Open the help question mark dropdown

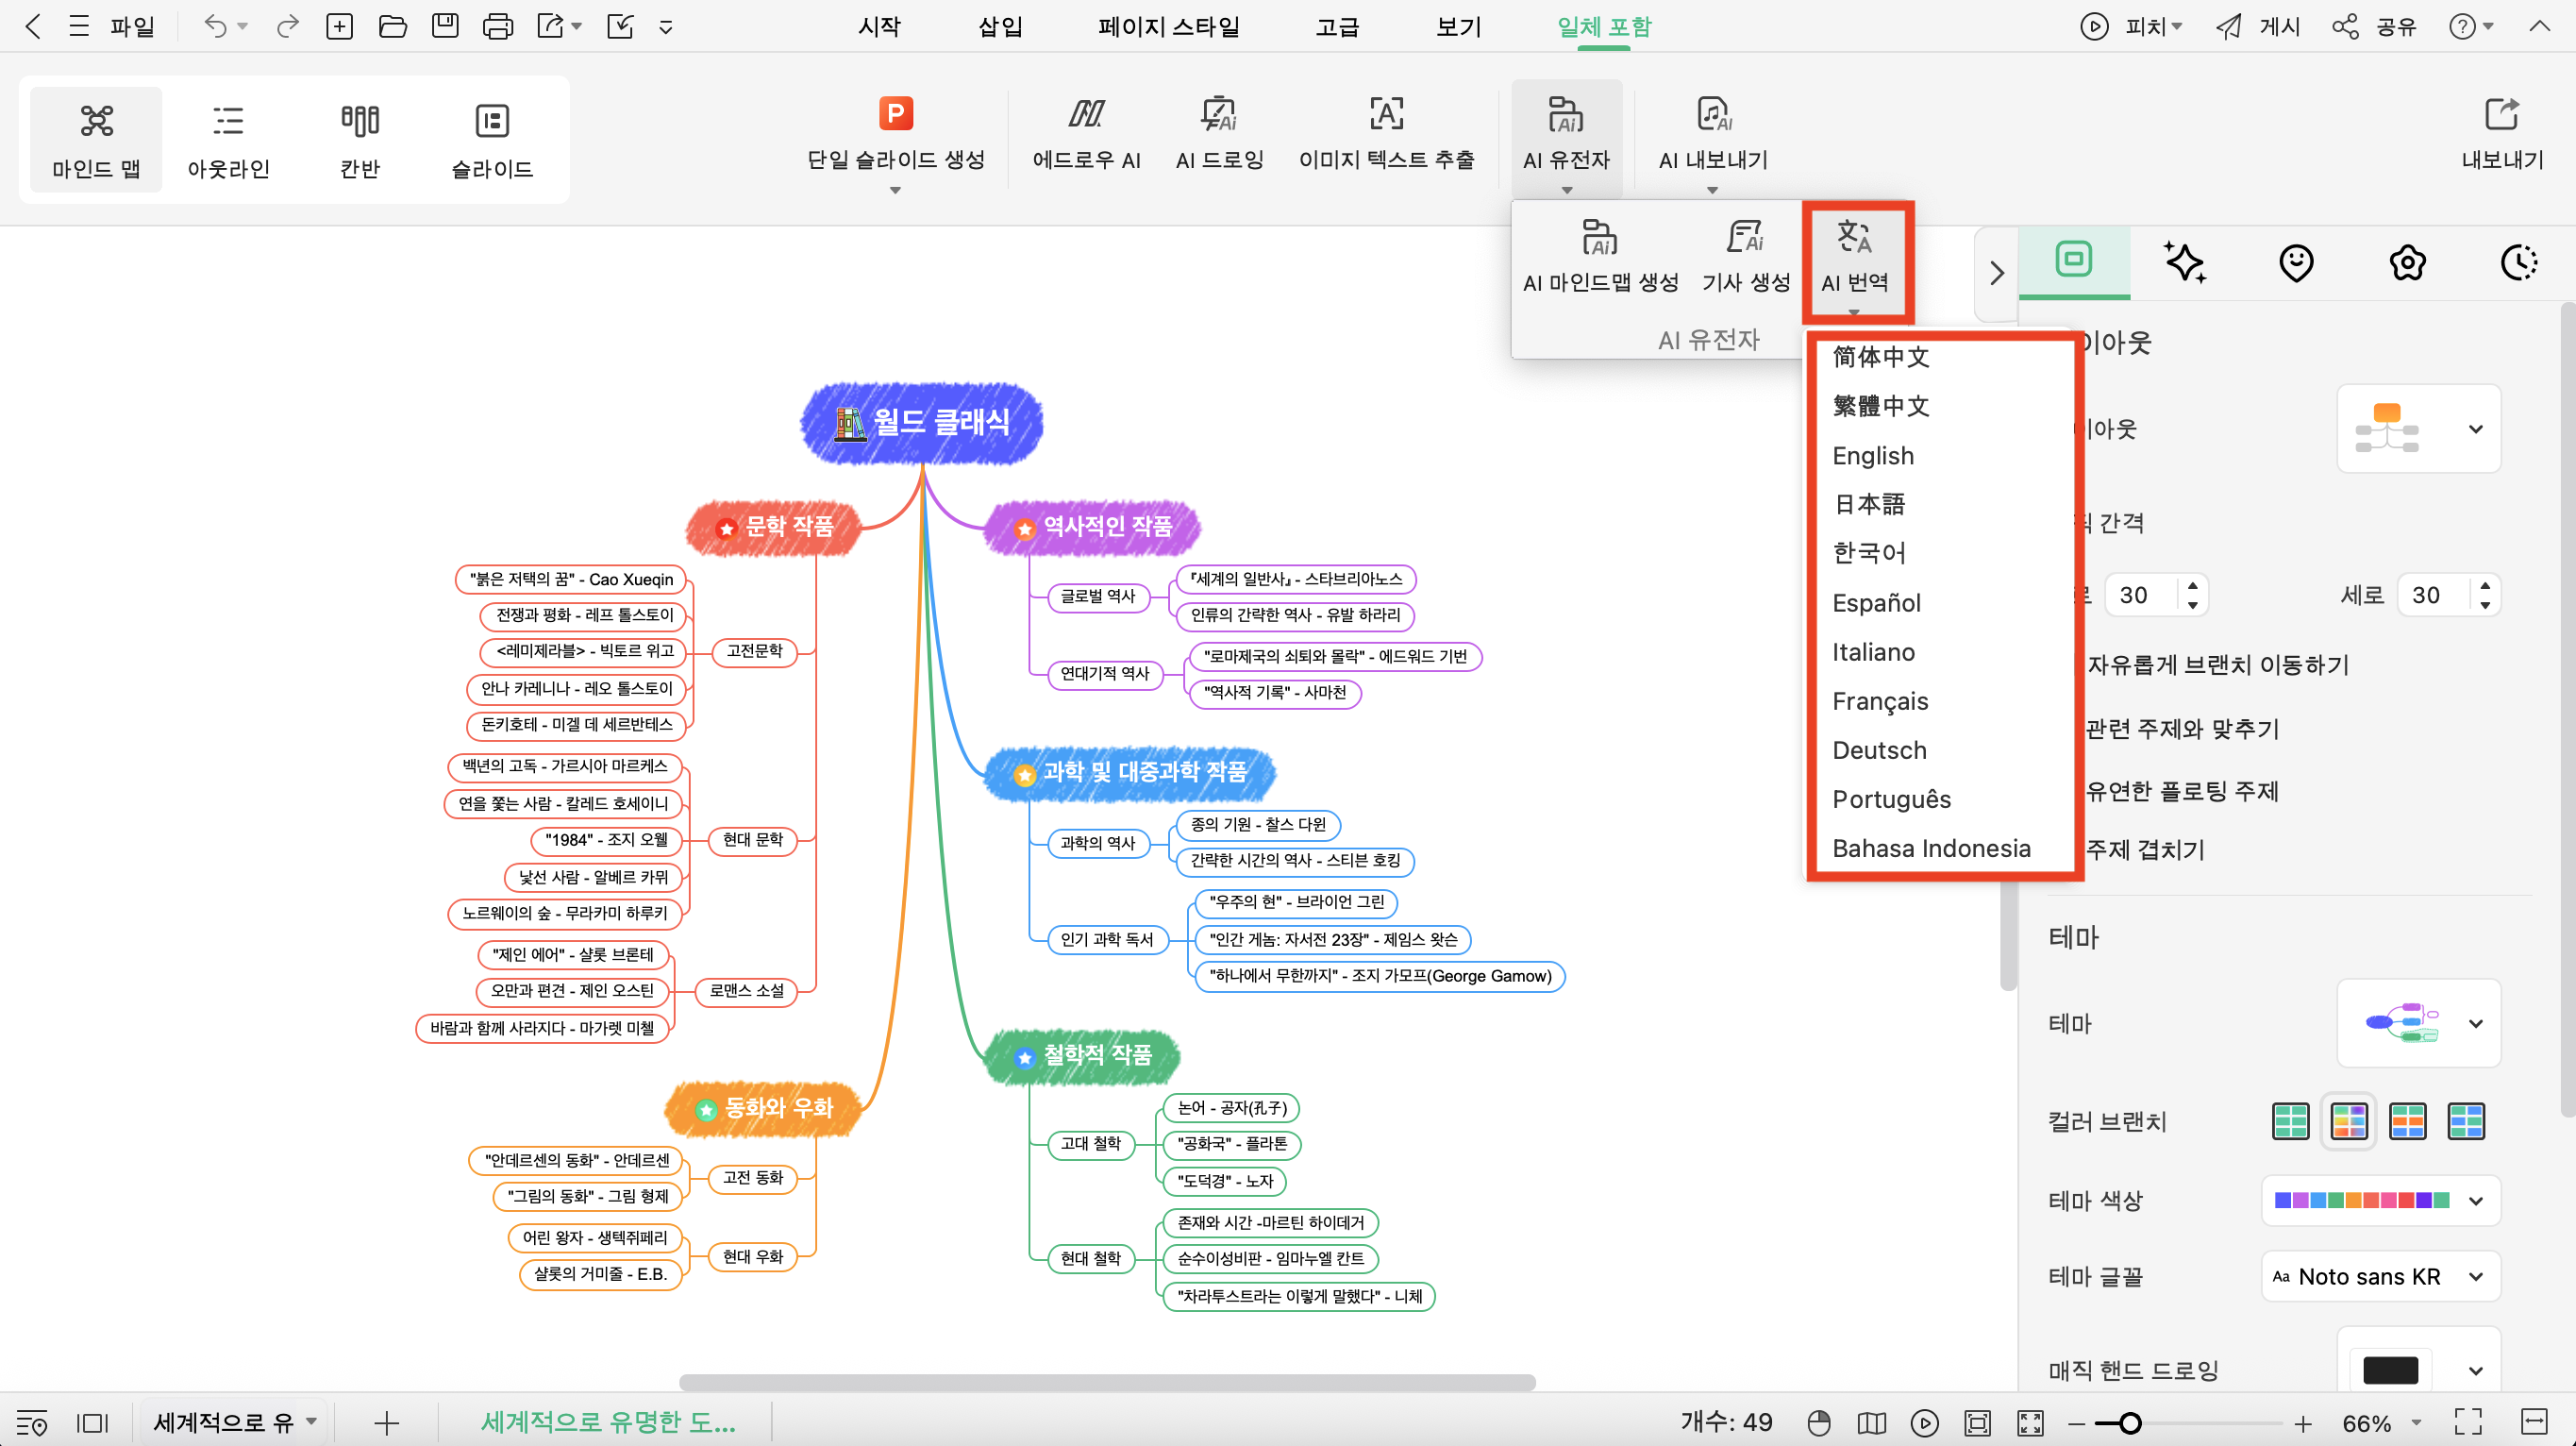click(2471, 26)
